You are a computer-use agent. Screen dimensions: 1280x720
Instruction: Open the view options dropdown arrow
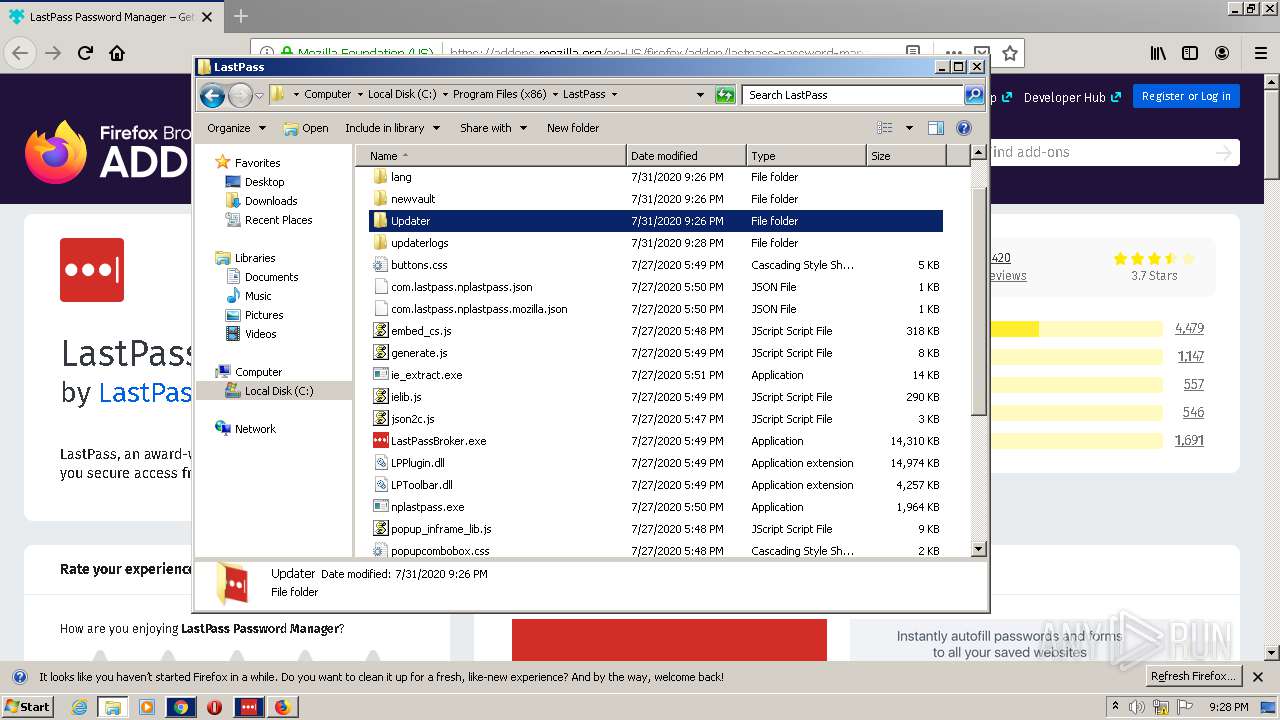[x=909, y=128]
